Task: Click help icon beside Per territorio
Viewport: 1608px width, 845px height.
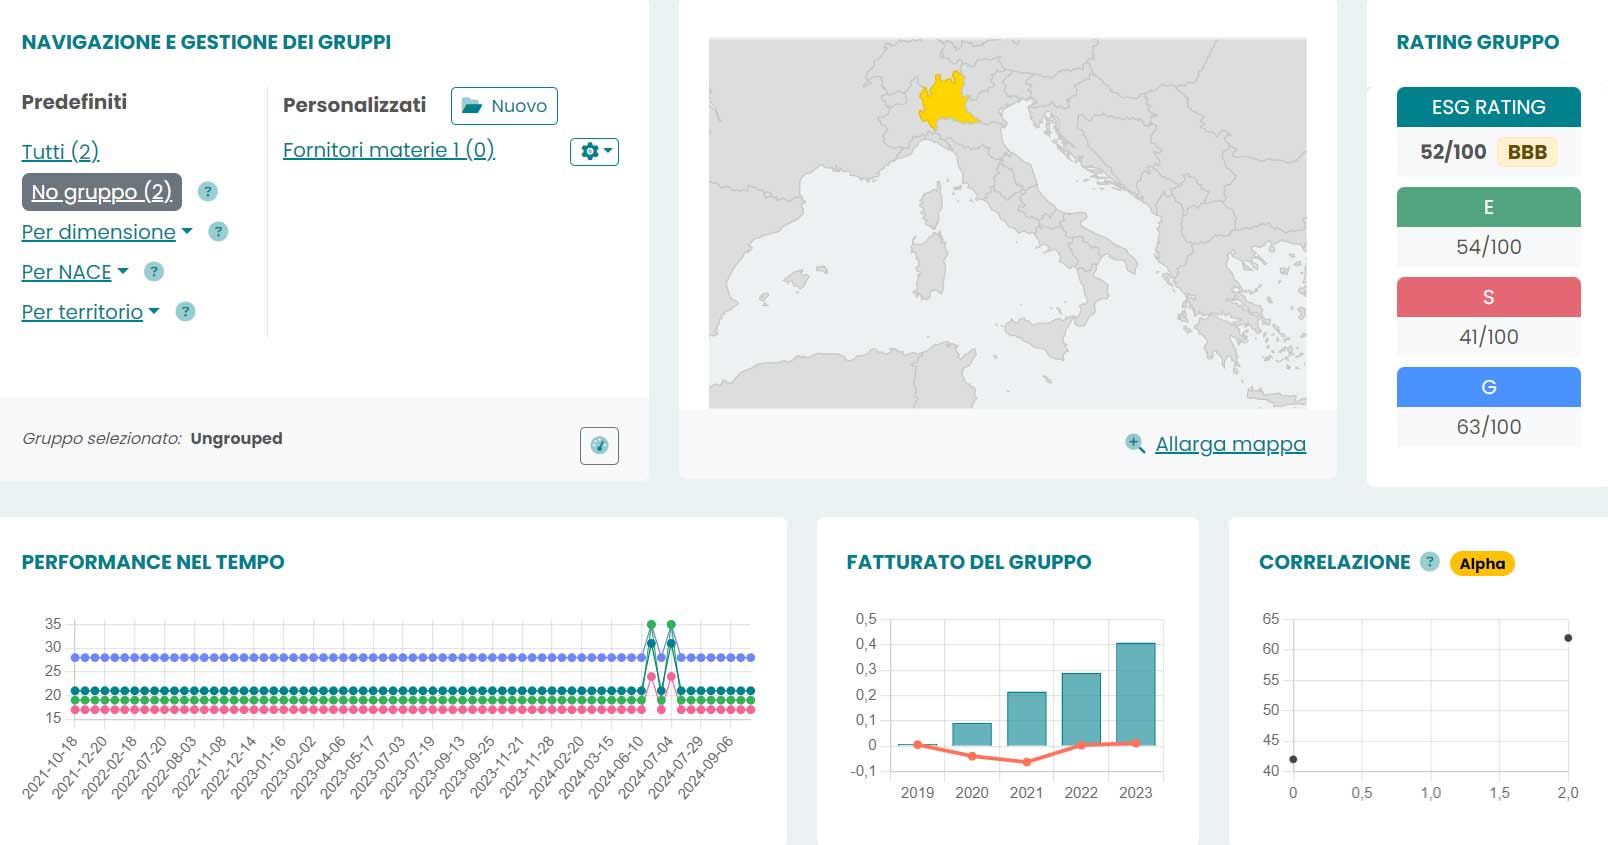Action: coord(185,311)
